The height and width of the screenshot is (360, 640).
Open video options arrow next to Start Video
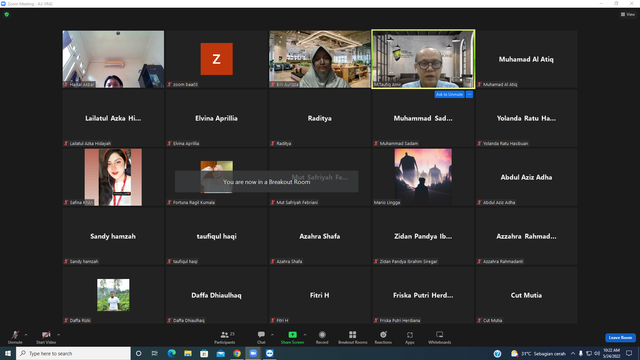point(58,335)
